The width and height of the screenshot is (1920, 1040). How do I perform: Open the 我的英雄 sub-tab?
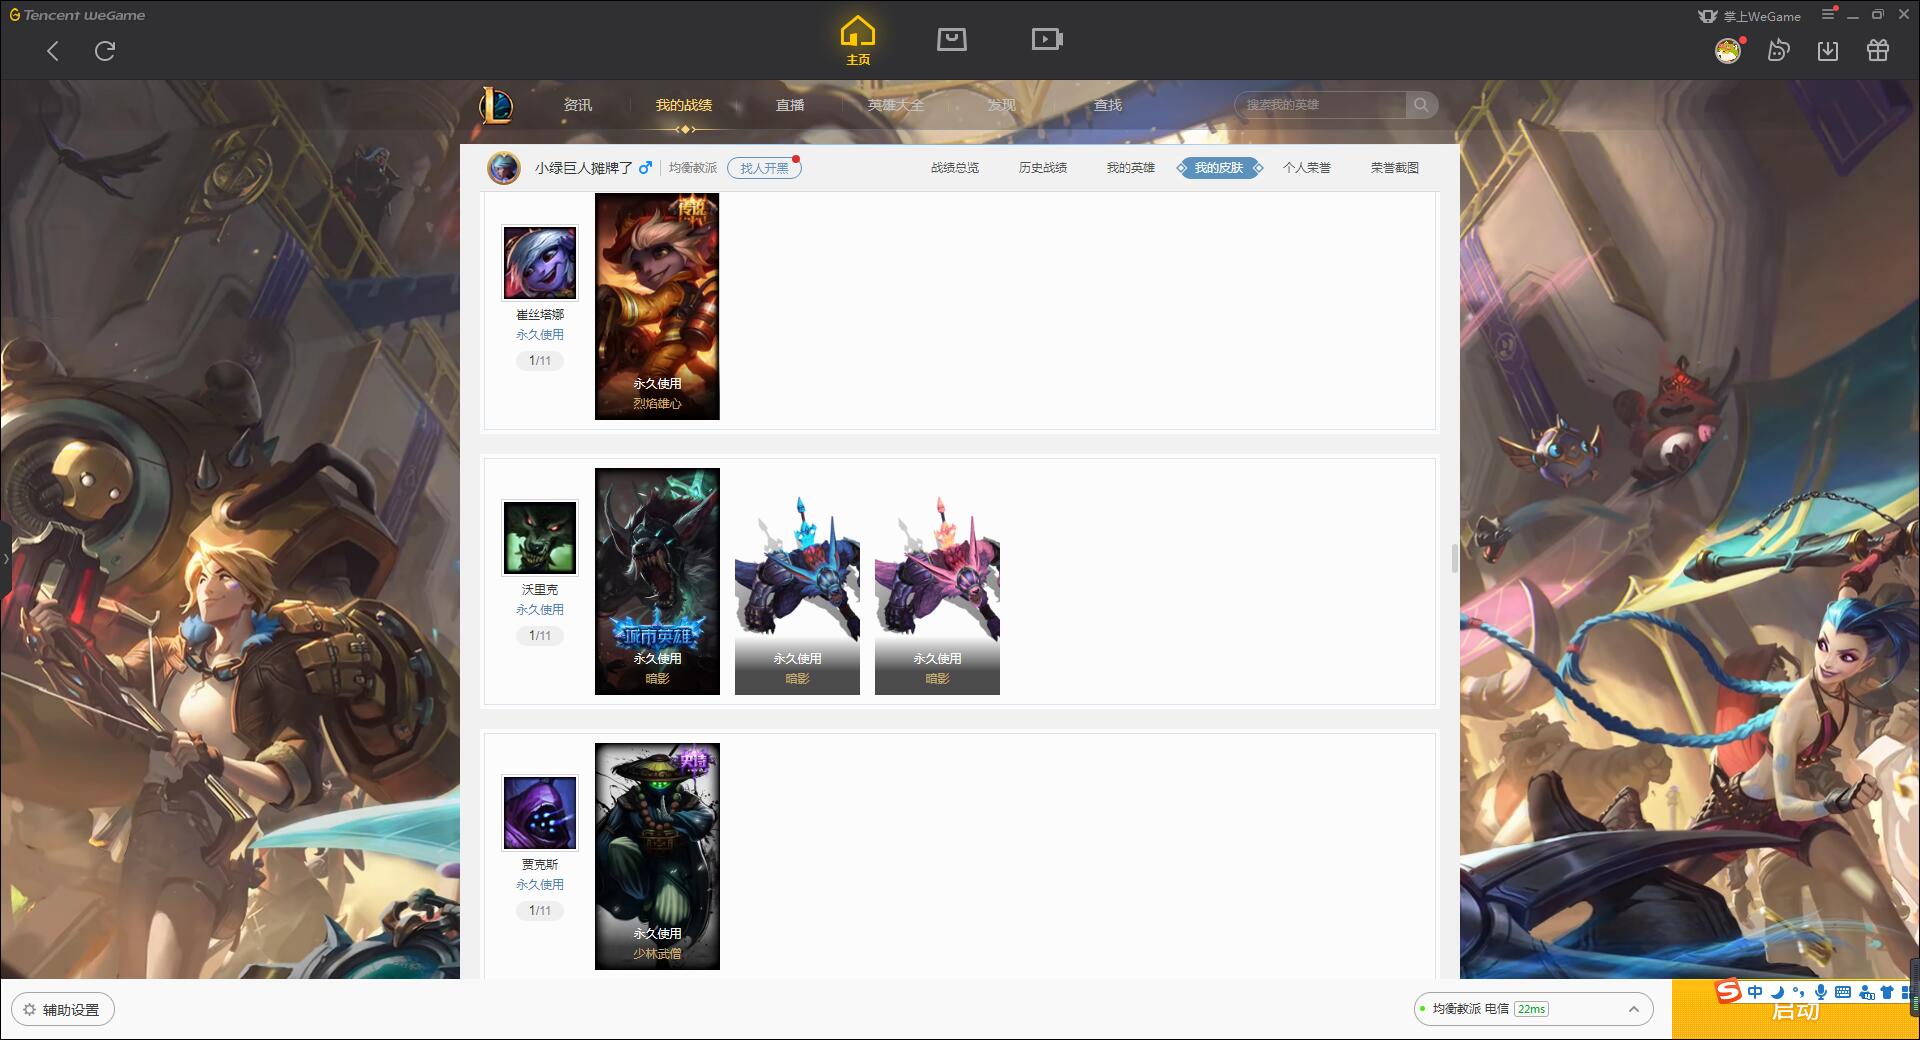point(1131,168)
